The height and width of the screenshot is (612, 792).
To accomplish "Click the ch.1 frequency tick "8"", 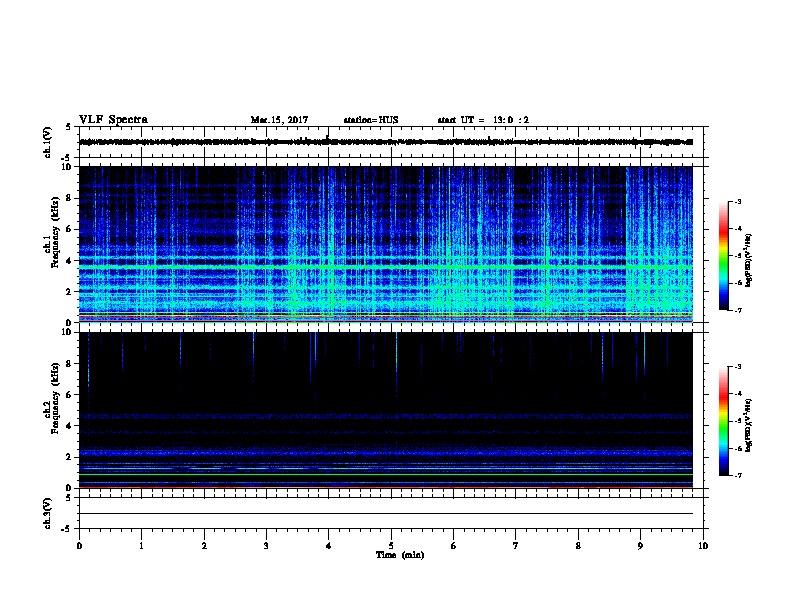I will coord(69,198).
